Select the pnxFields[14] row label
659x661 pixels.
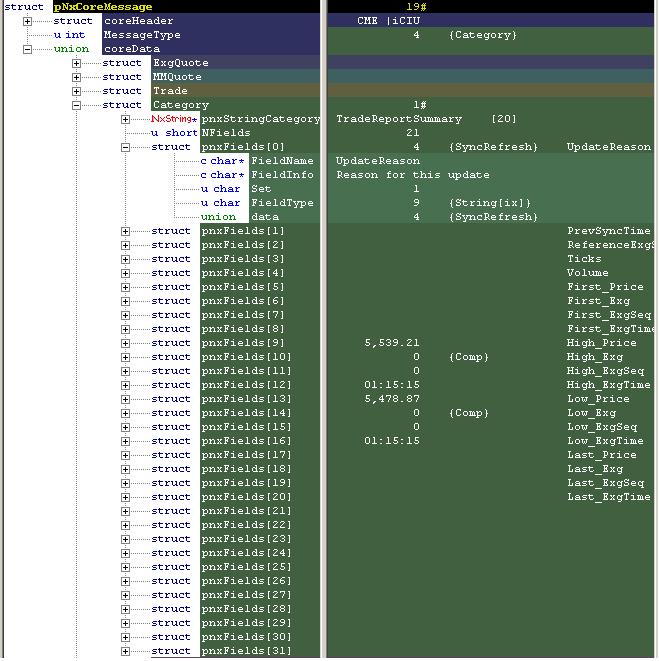(x=246, y=413)
